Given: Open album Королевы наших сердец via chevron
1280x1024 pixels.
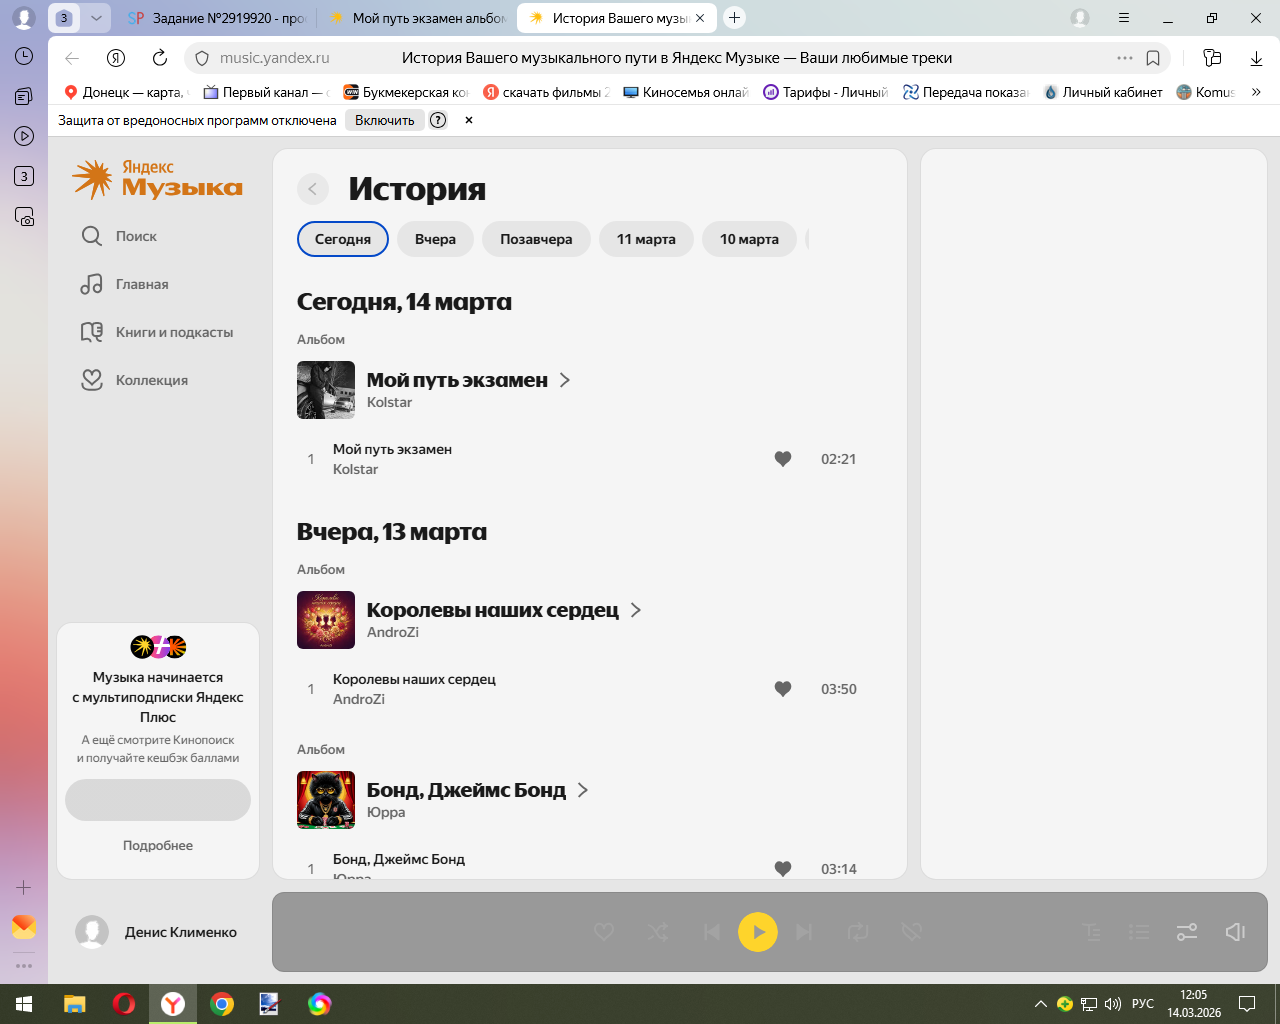Looking at the screenshot, I should [x=636, y=610].
